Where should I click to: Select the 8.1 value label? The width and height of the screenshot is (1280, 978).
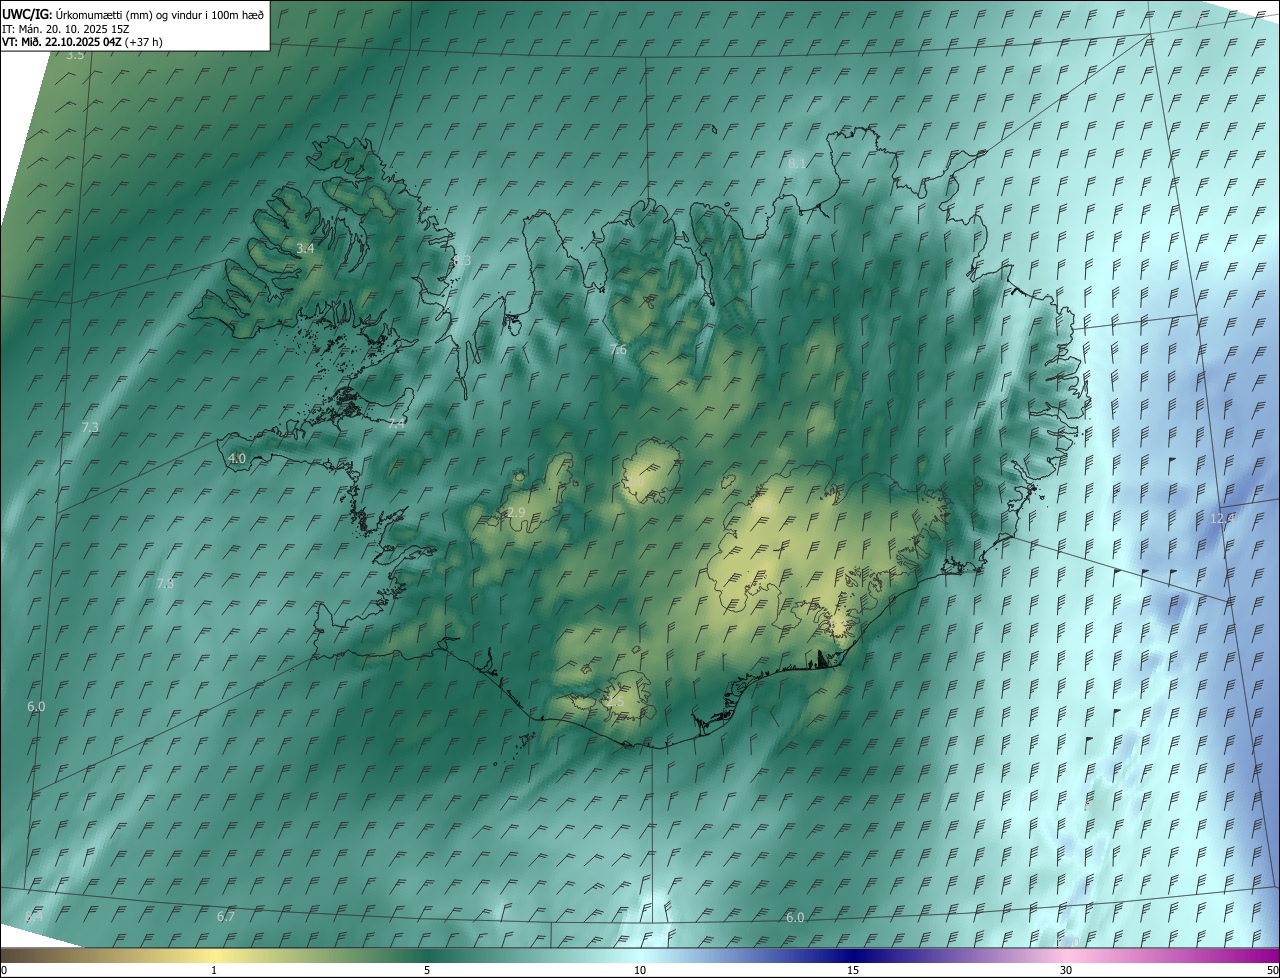click(x=797, y=163)
